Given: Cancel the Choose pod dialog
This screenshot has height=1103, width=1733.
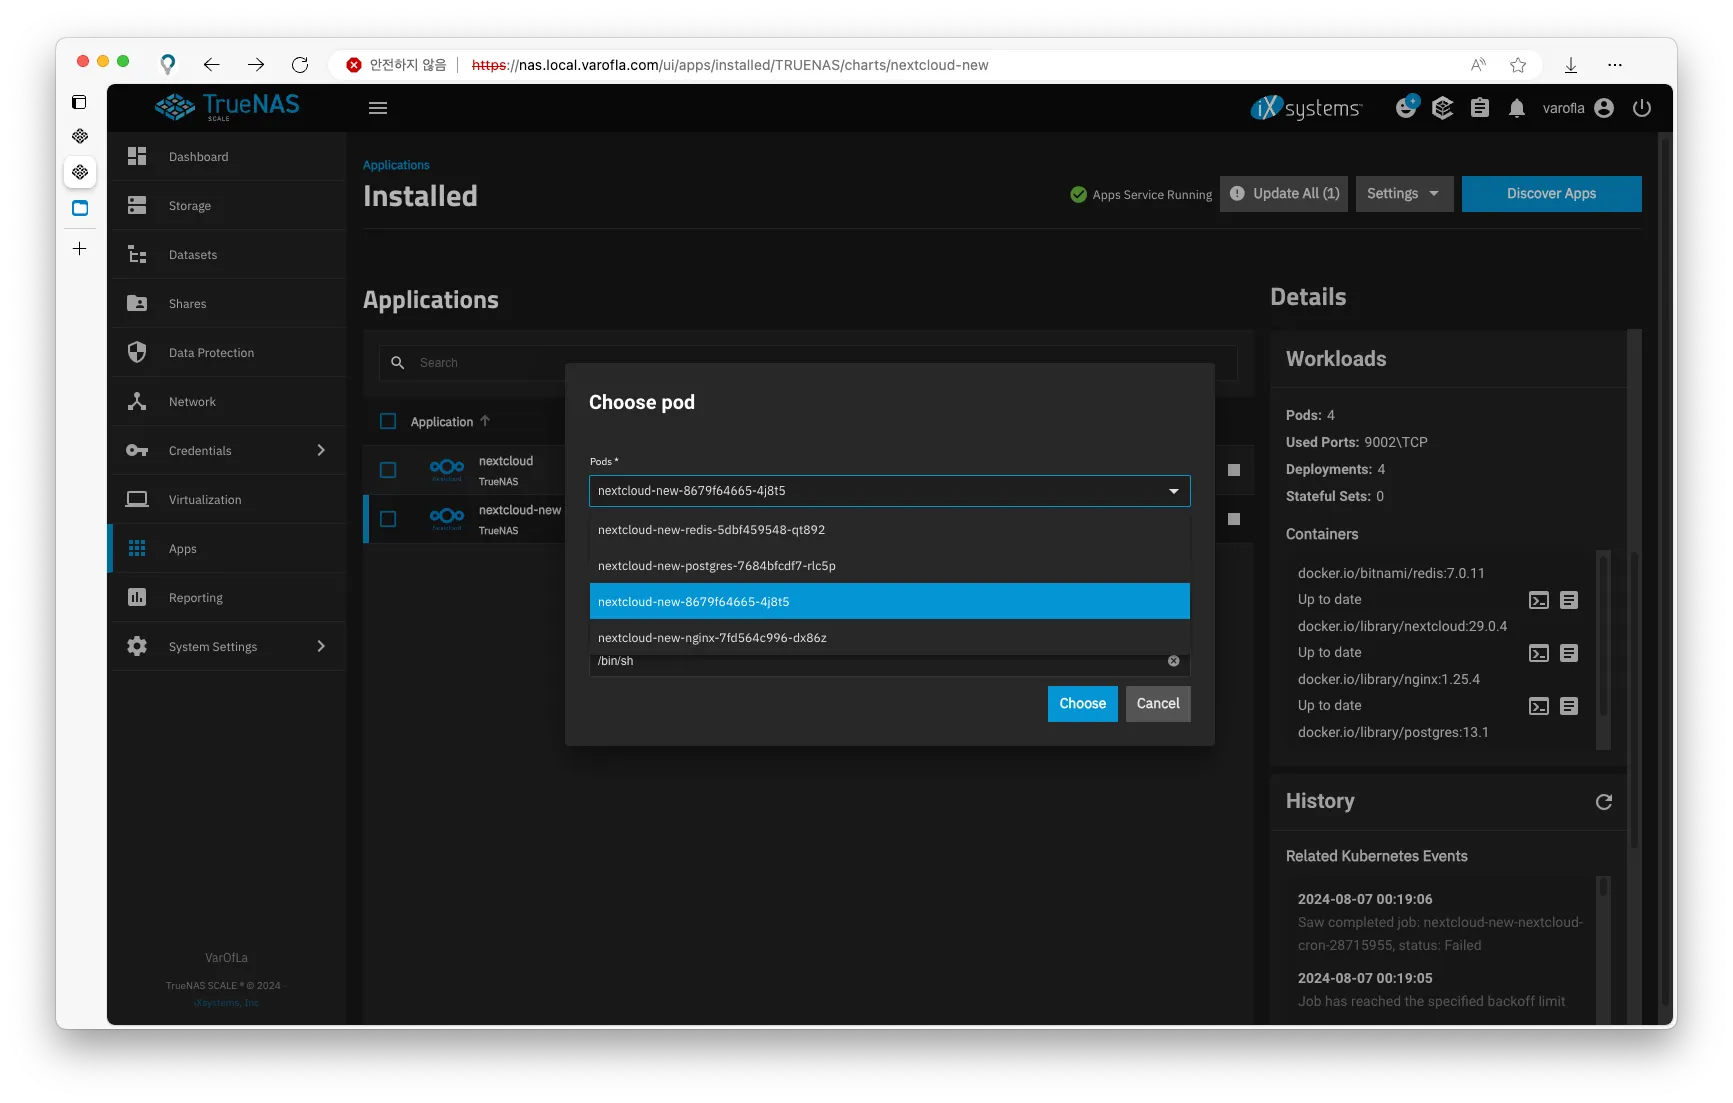Looking at the screenshot, I should 1158,704.
